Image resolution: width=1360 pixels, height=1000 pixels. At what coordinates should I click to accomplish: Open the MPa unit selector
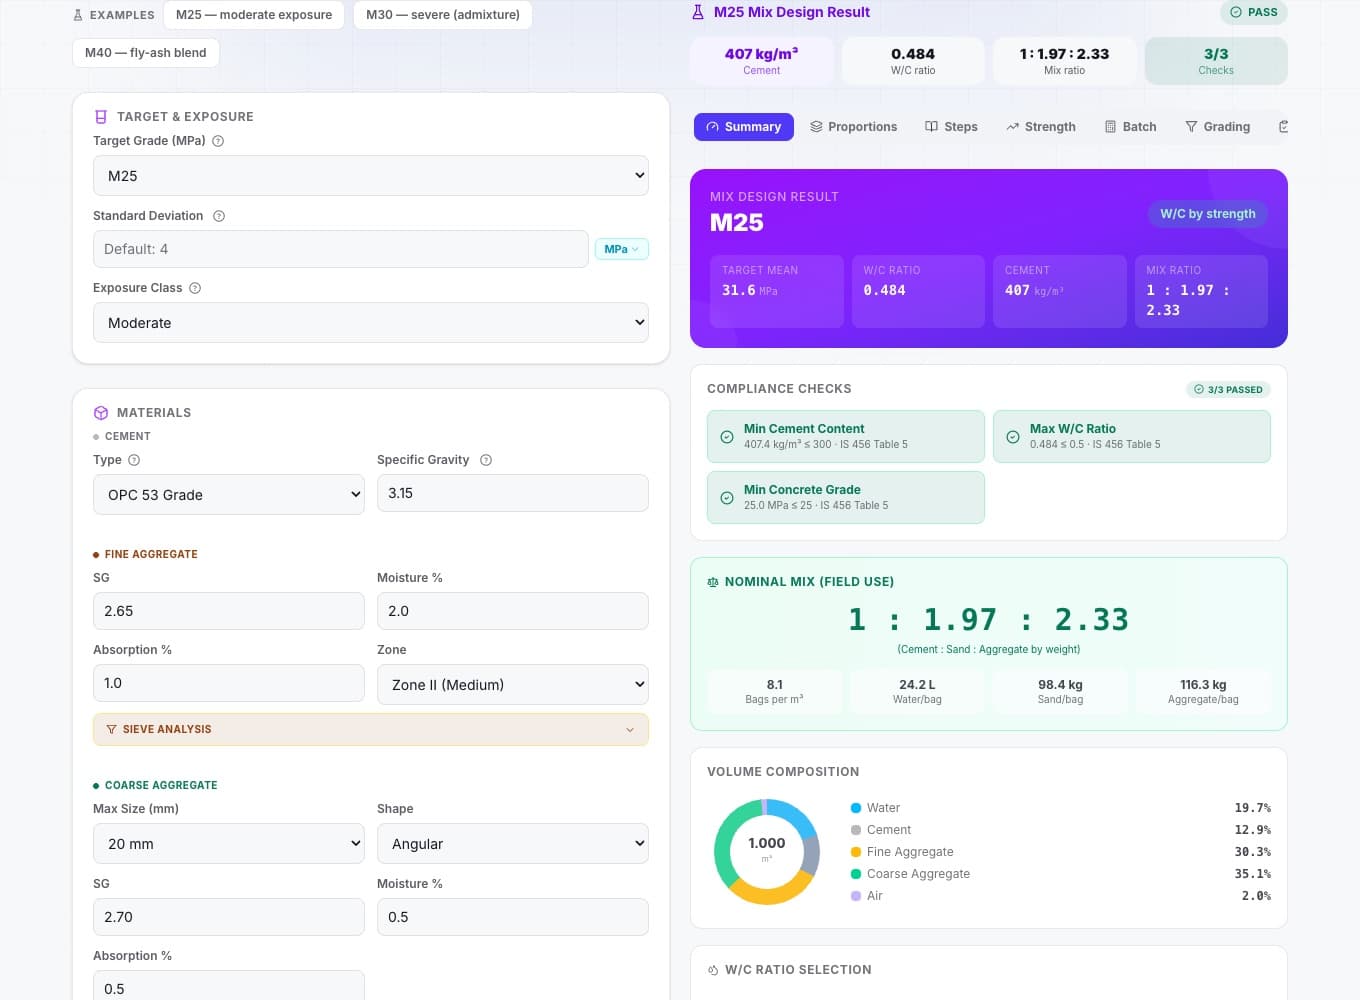point(622,249)
